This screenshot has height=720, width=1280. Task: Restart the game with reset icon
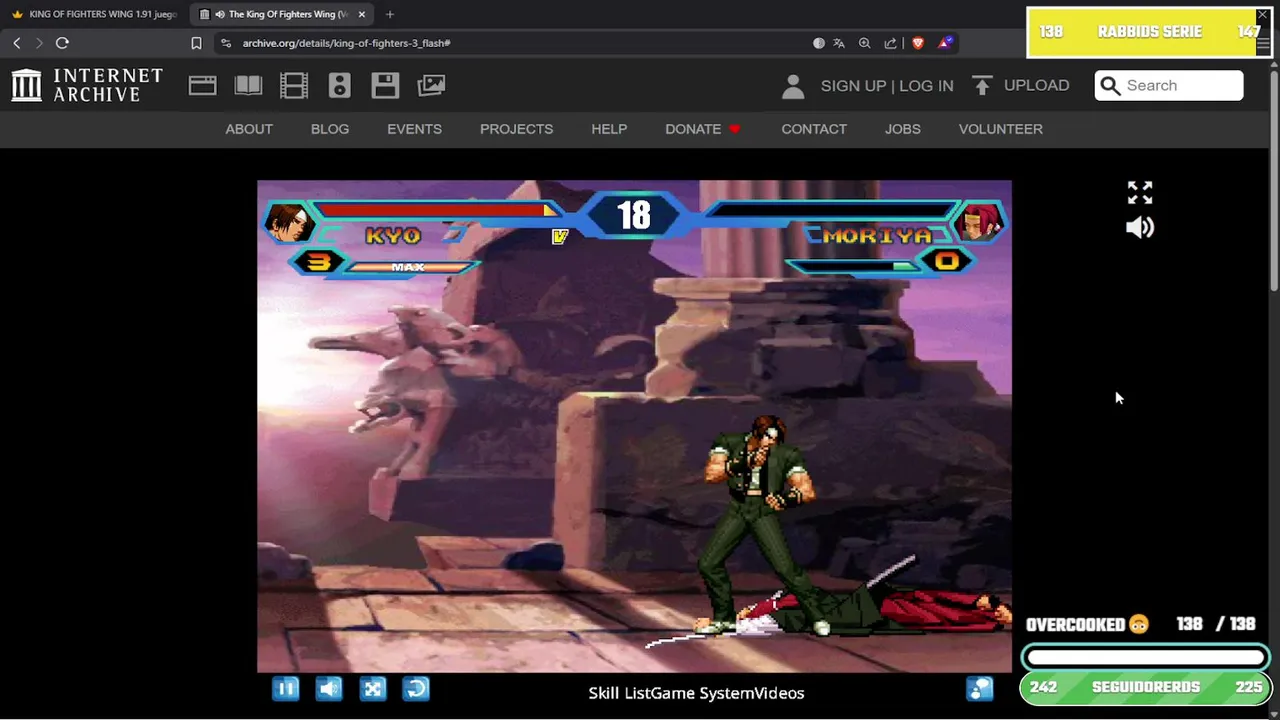[x=416, y=688]
